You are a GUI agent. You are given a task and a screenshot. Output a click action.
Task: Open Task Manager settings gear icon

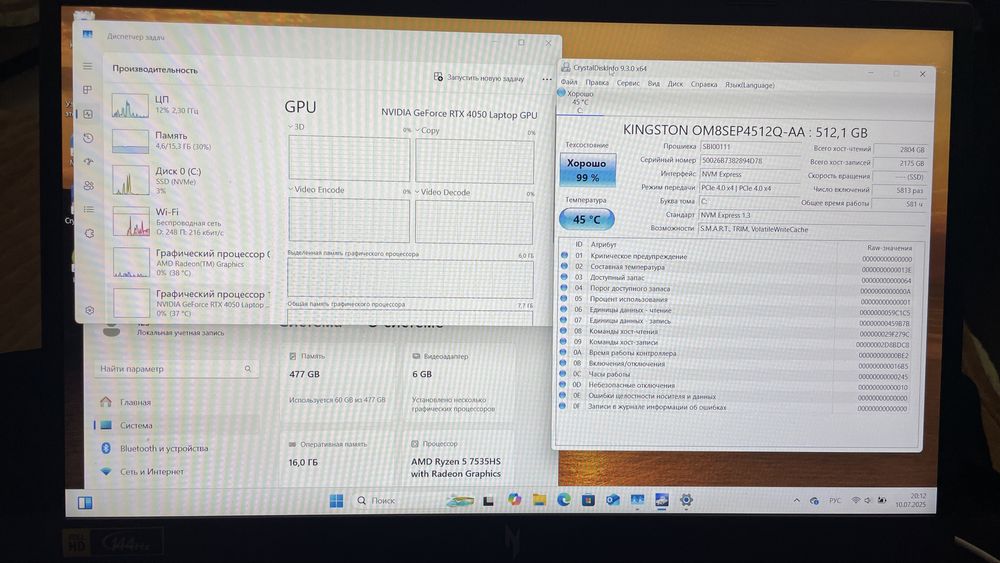89,310
